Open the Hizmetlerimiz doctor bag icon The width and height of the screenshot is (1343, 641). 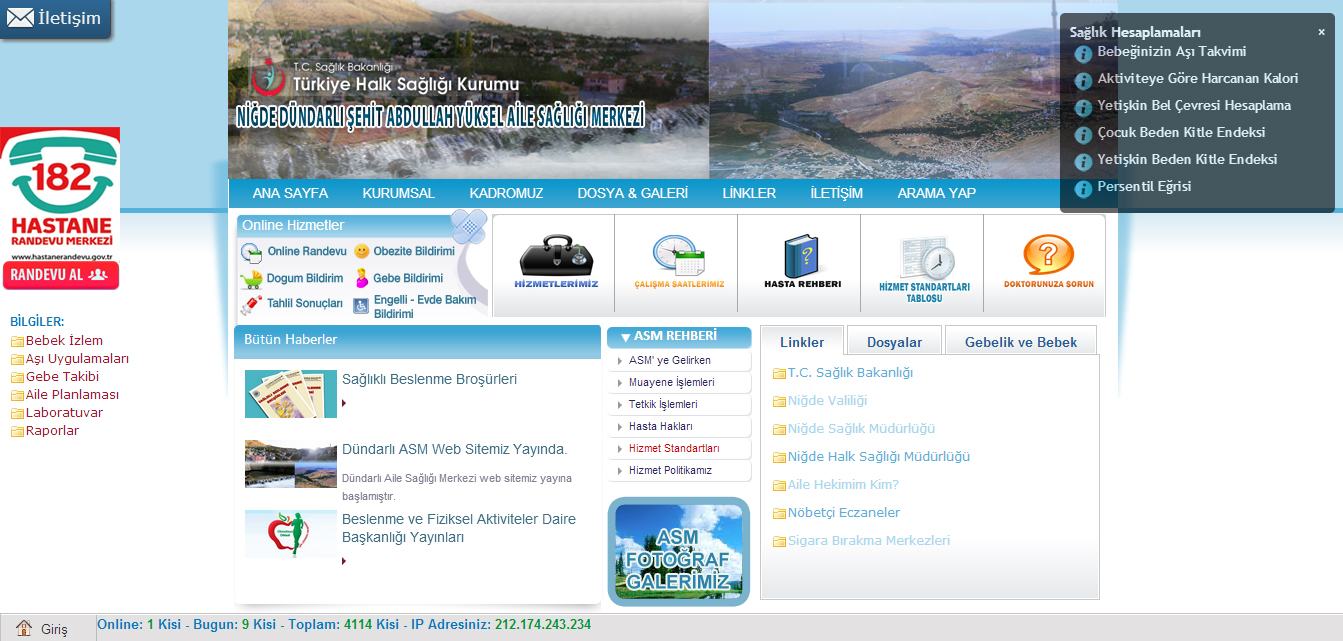(555, 263)
